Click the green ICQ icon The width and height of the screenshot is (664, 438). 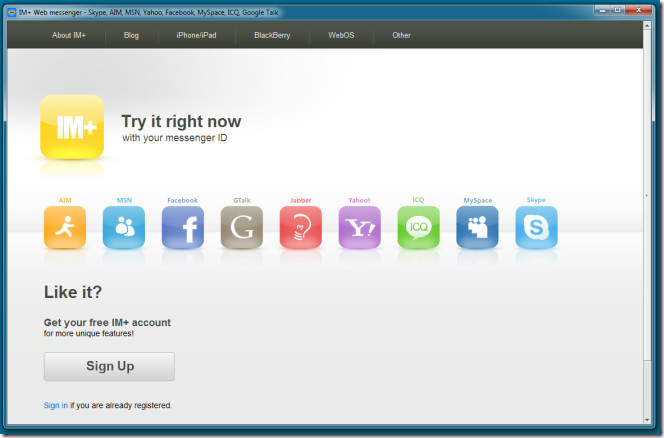click(x=418, y=227)
